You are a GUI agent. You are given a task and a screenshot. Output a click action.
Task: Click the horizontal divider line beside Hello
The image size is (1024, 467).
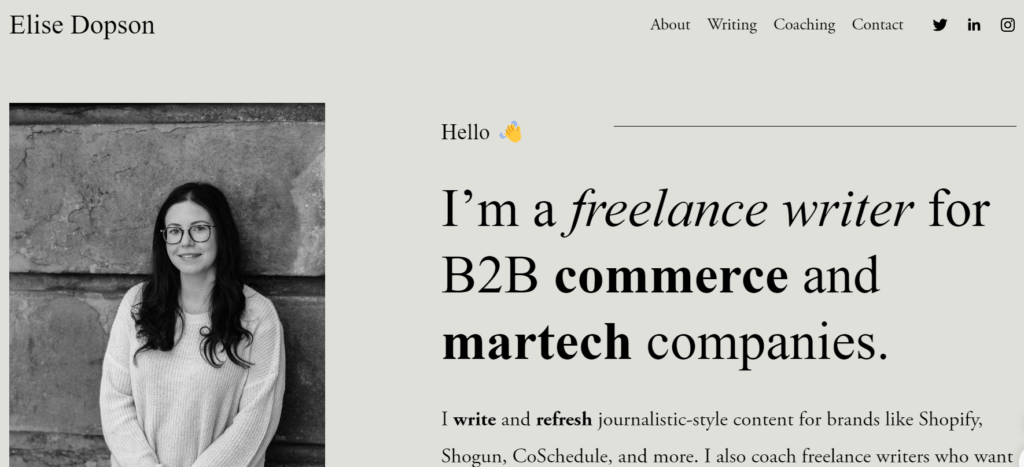(814, 127)
